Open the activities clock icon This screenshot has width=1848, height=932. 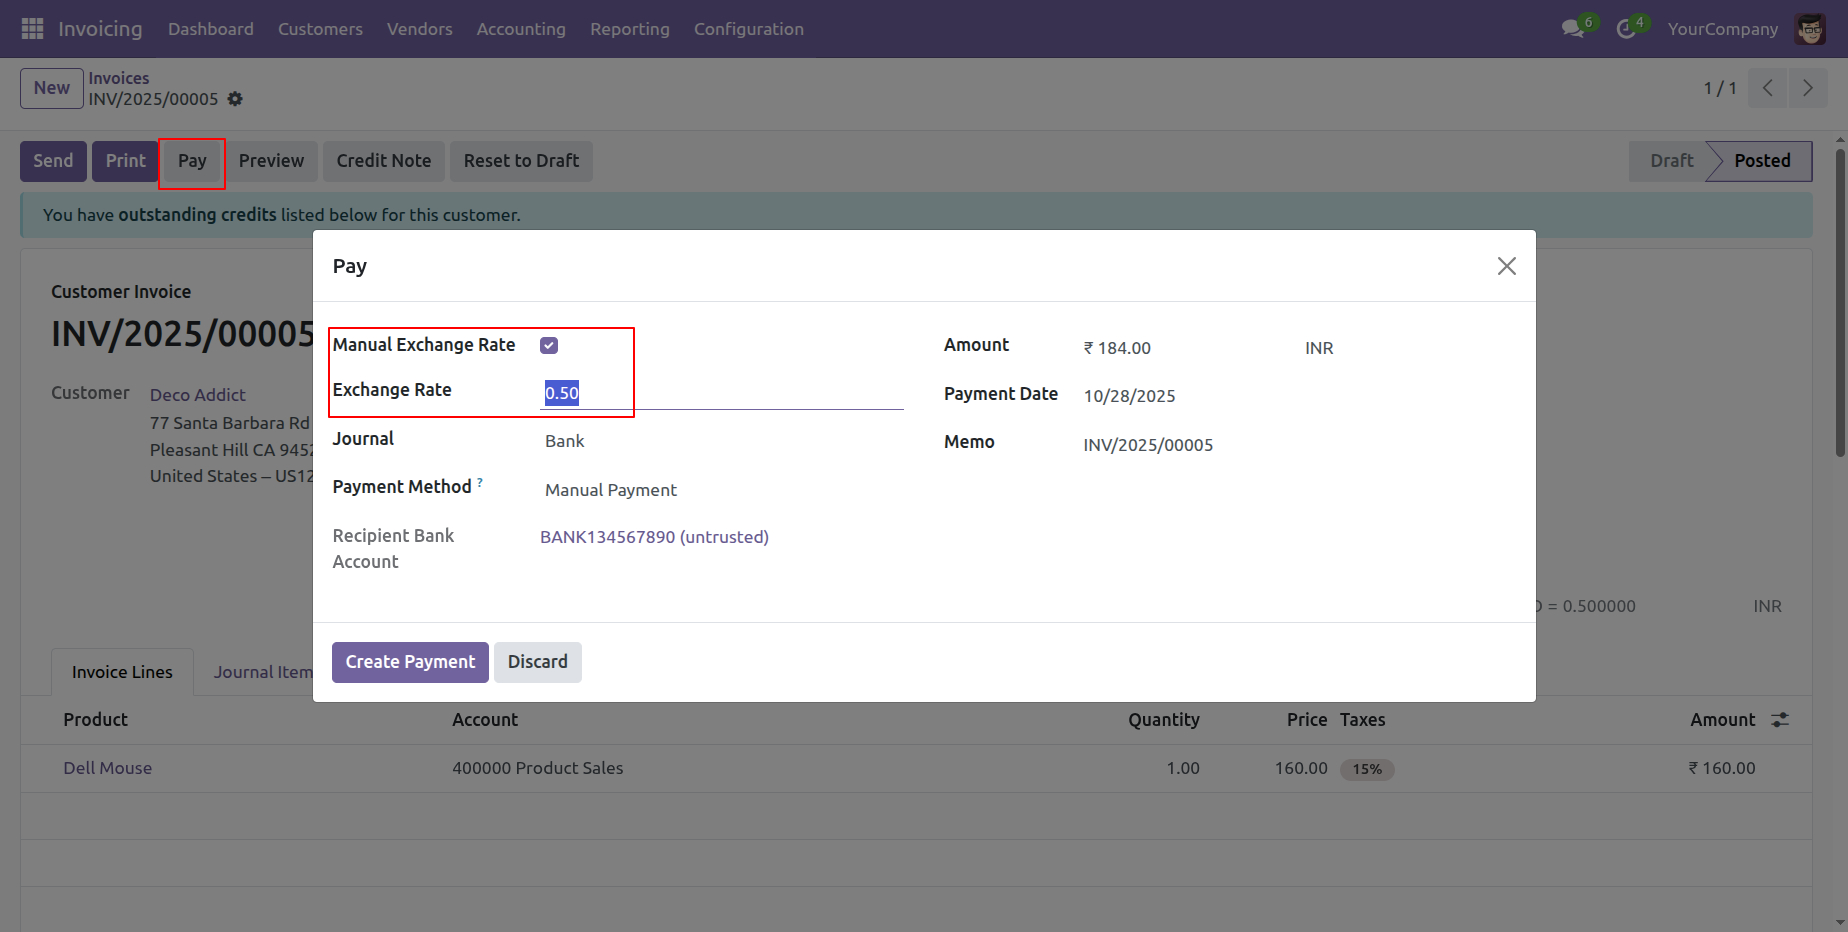pos(1626,29)
